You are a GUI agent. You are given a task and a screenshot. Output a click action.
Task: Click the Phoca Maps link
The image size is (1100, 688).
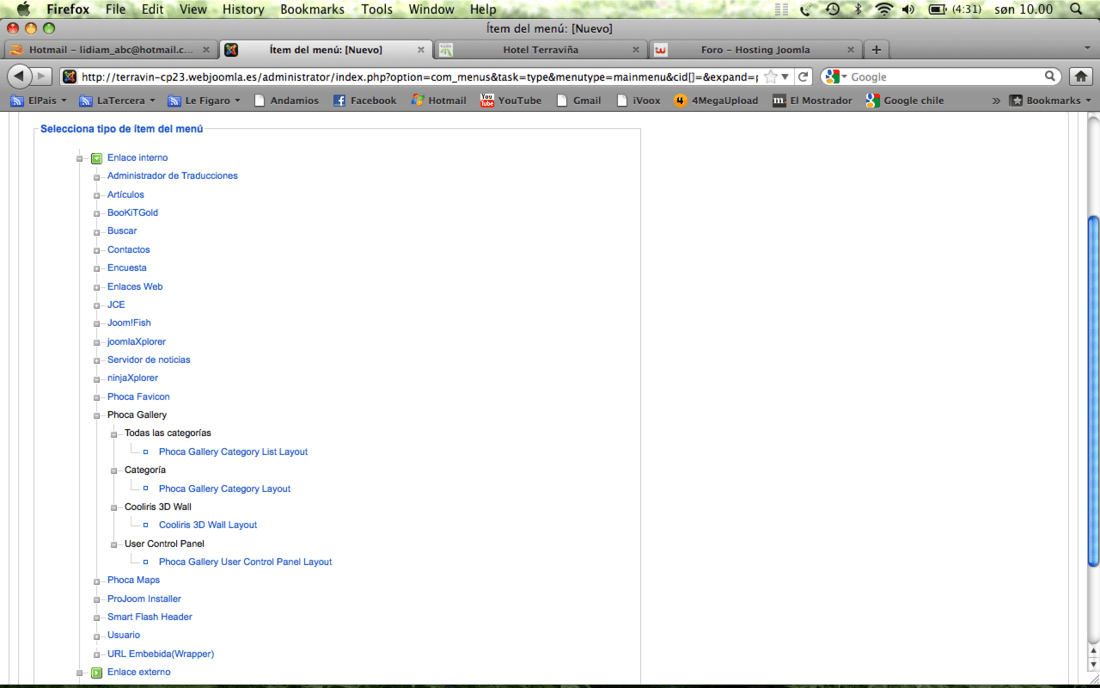coord(133,580)
